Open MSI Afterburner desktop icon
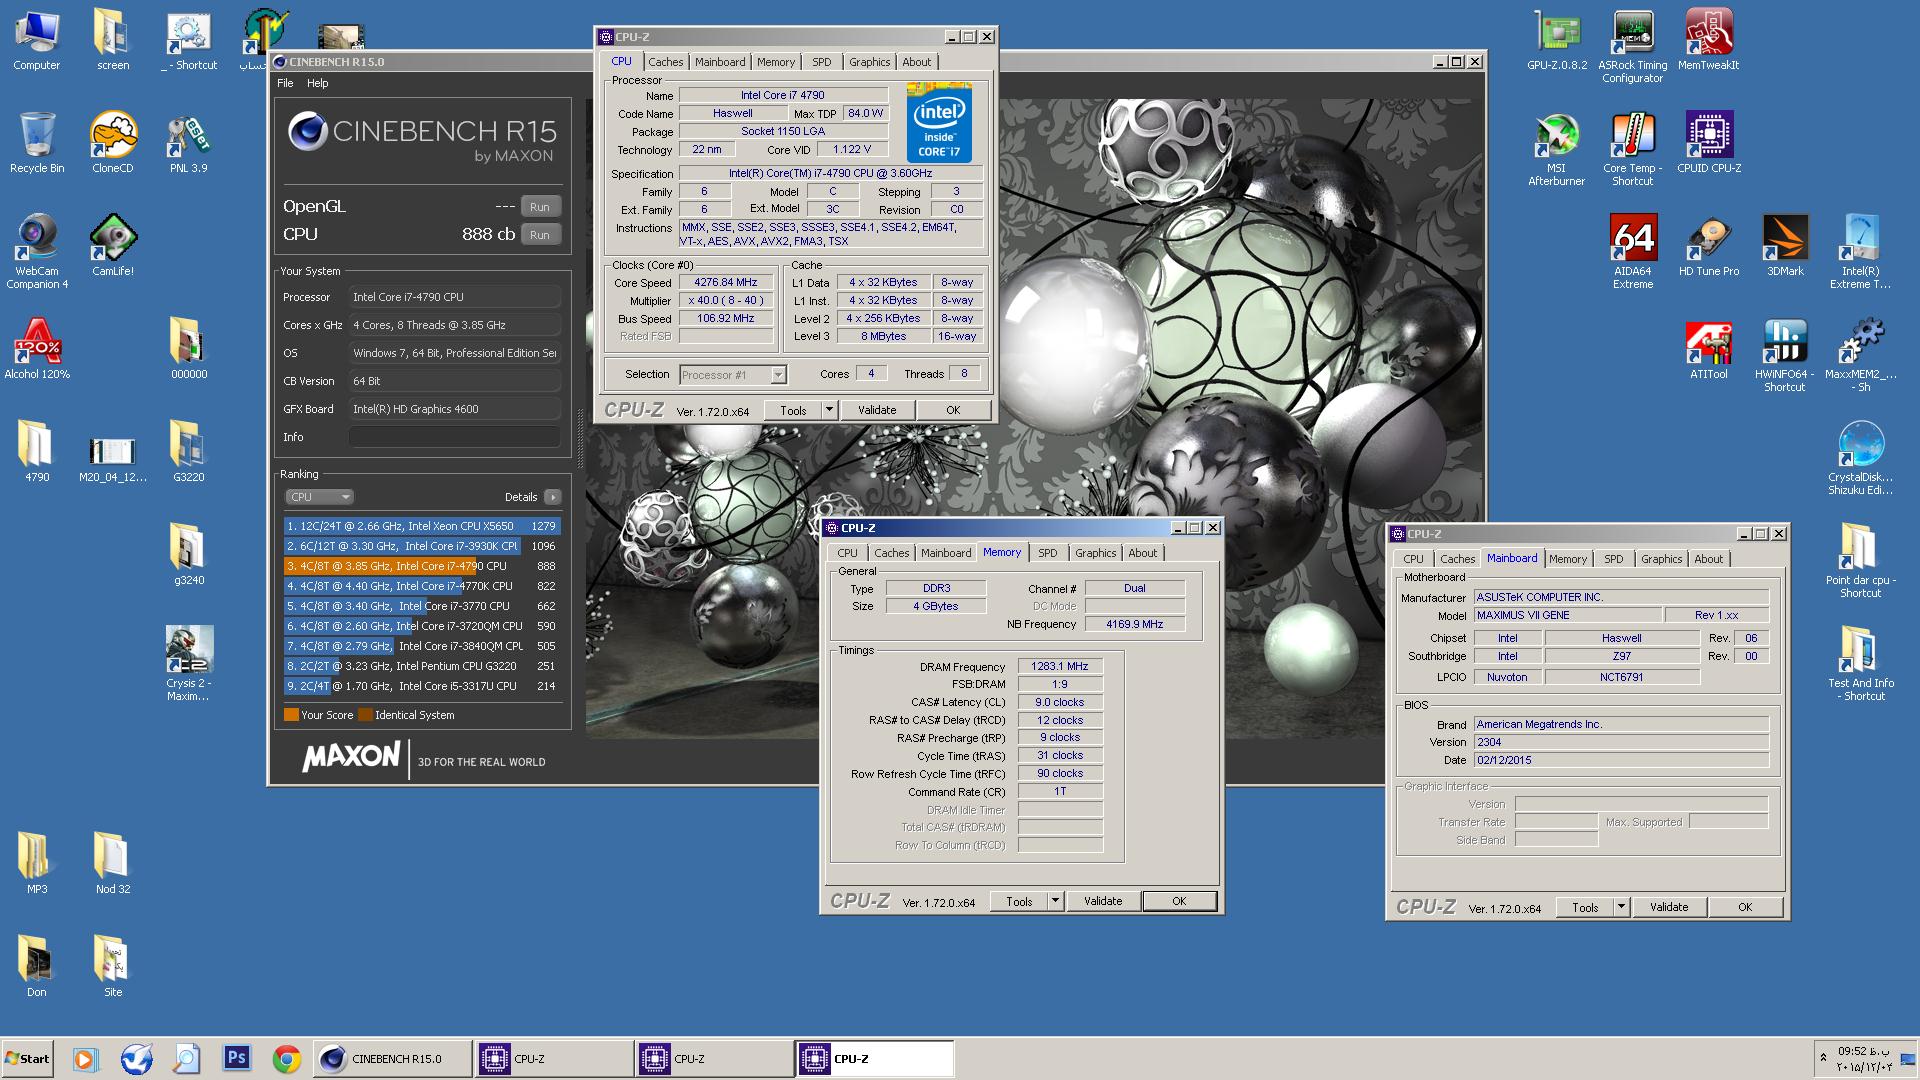 [1556, 149]
